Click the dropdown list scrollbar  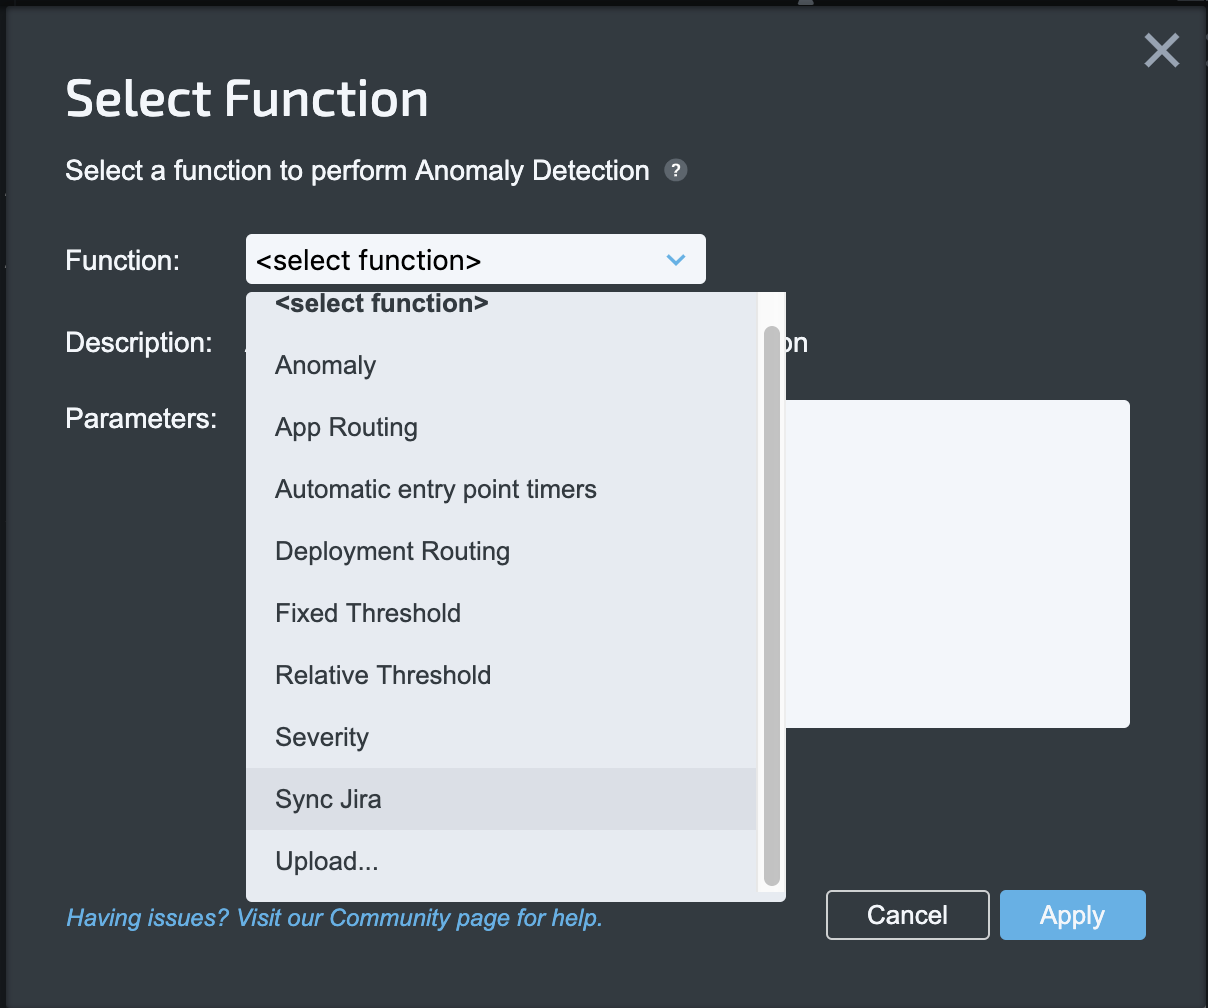point(771,600)
